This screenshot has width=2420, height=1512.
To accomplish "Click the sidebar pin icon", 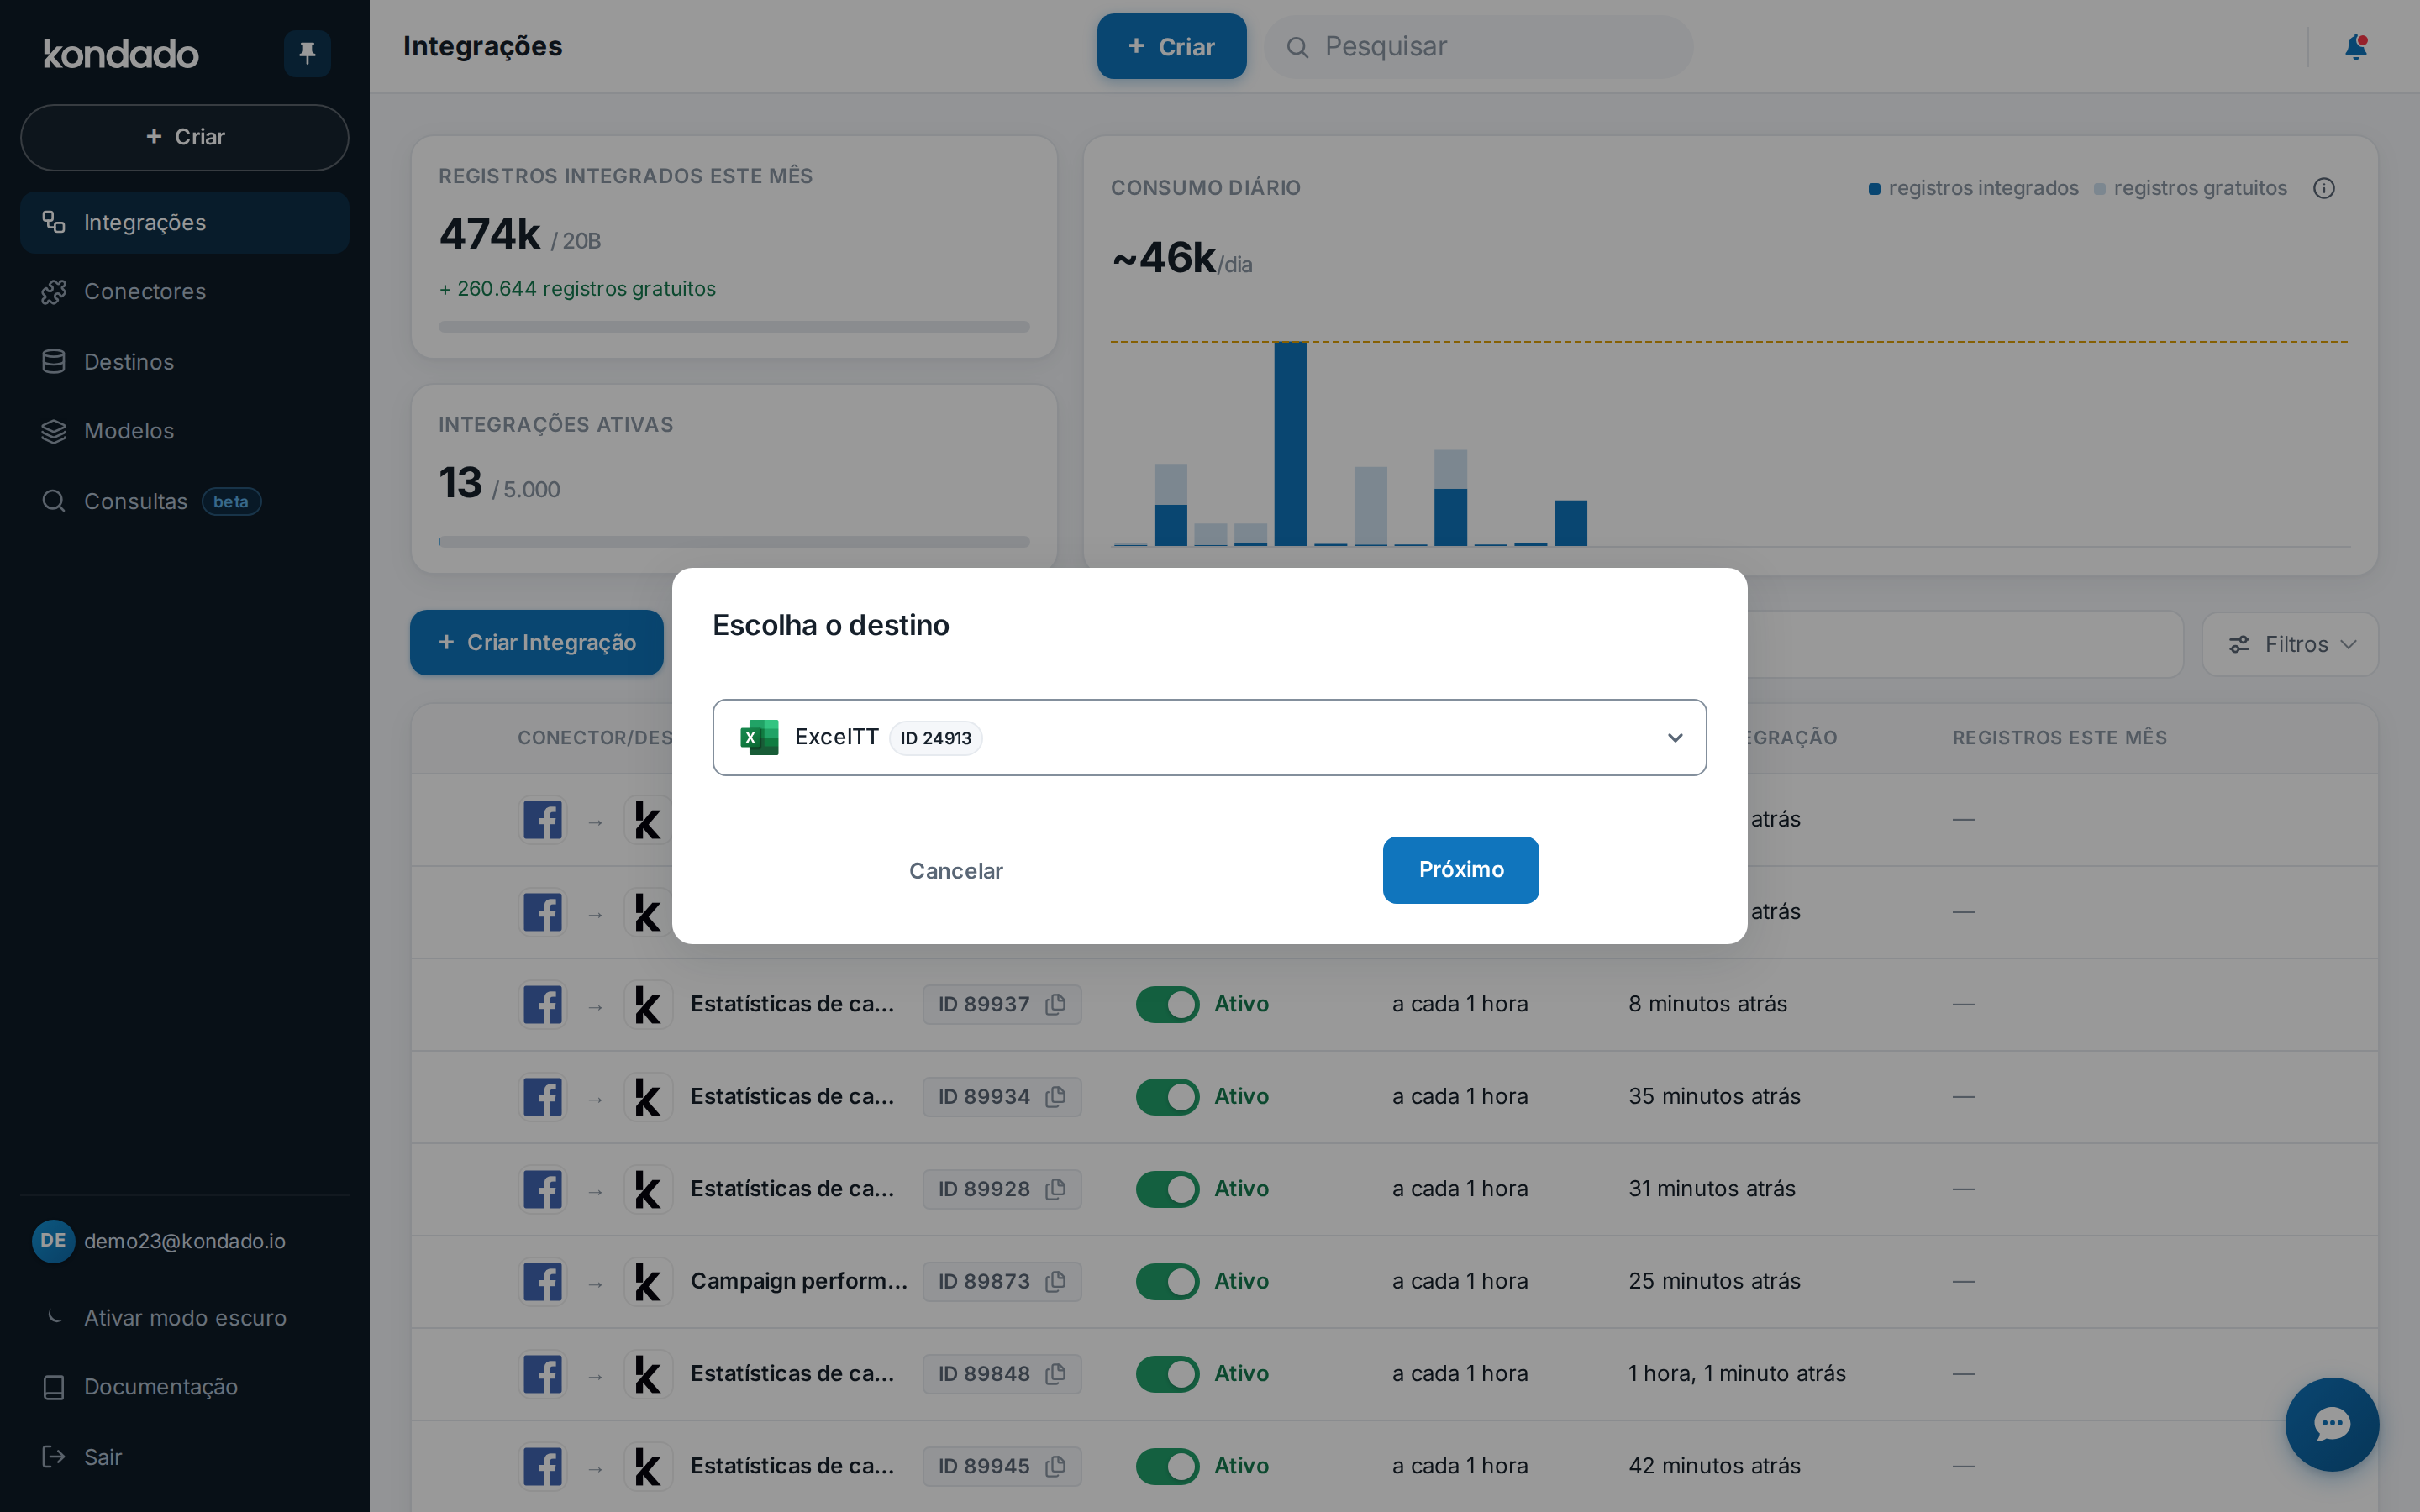I will point(307,53).
